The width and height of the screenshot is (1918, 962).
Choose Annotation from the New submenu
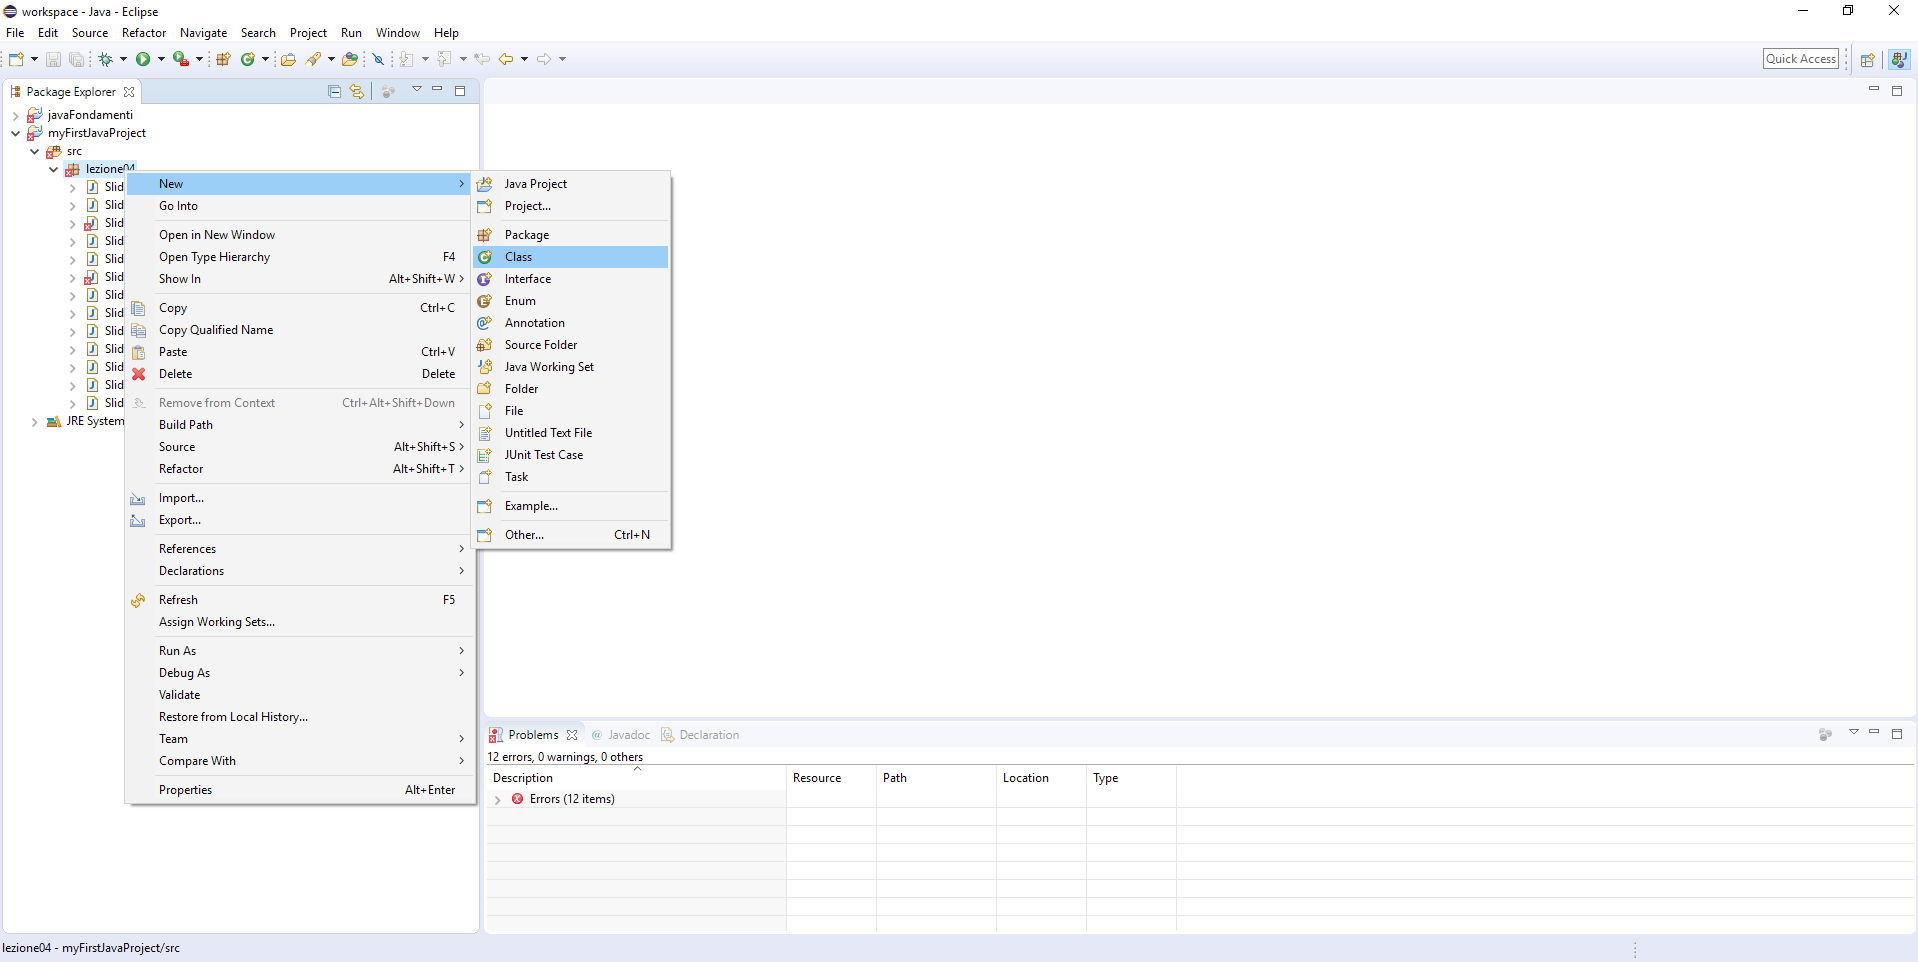(x=570, y=323)
